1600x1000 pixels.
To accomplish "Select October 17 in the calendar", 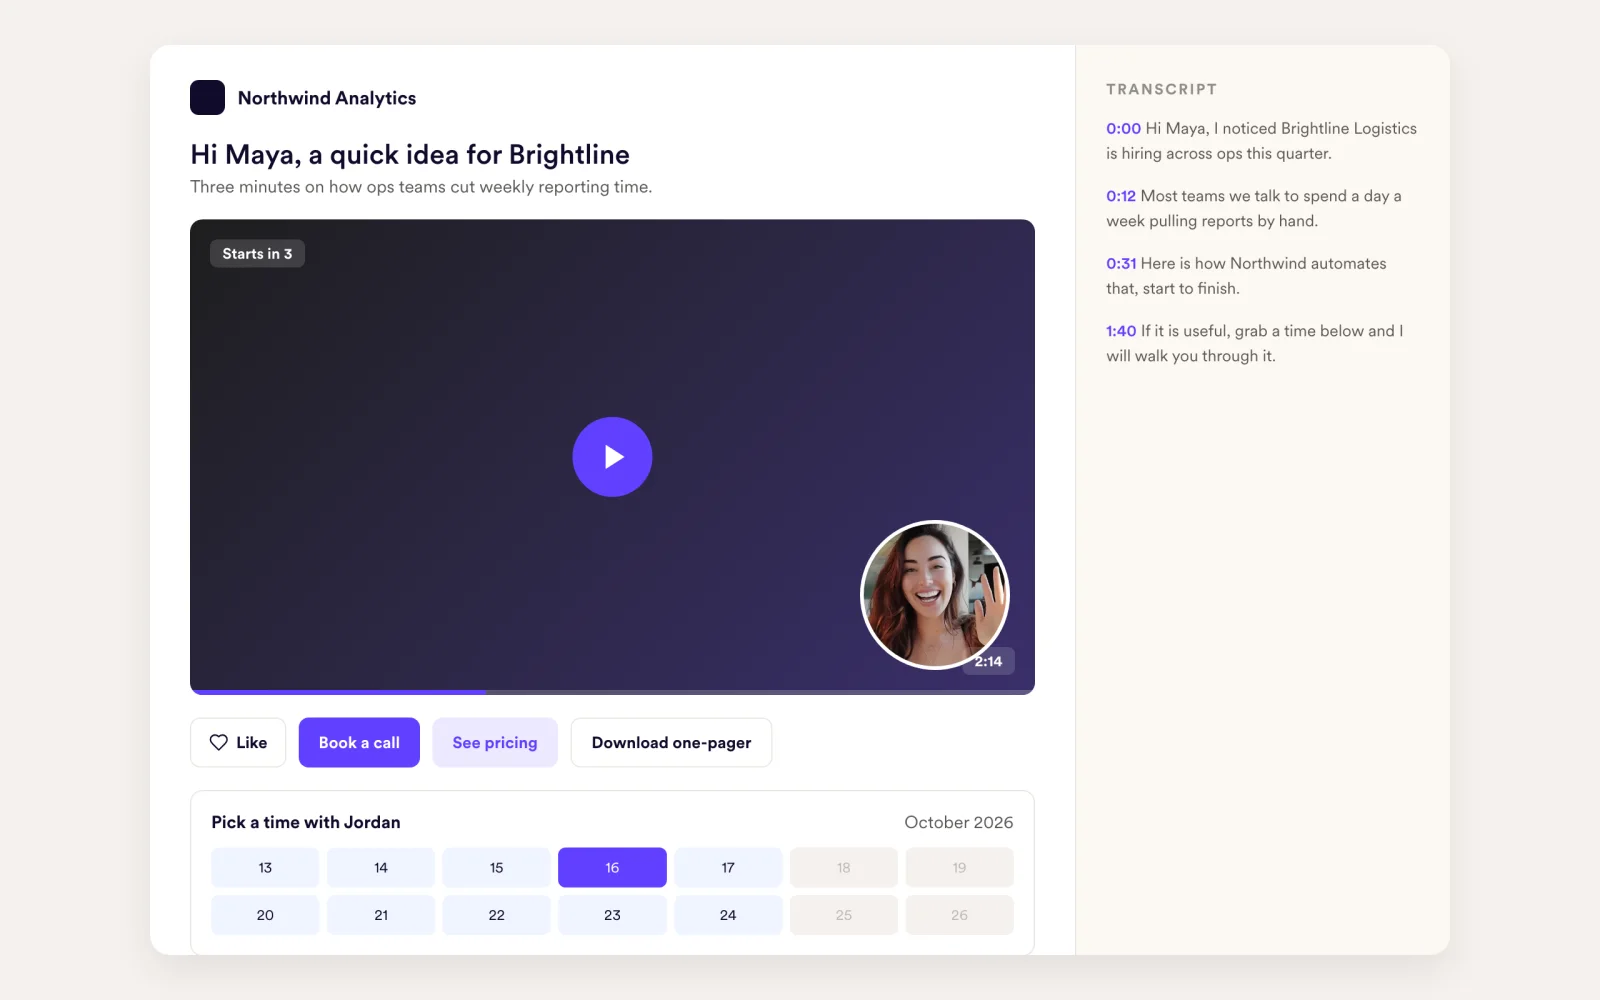I will [x=728, y=867].
